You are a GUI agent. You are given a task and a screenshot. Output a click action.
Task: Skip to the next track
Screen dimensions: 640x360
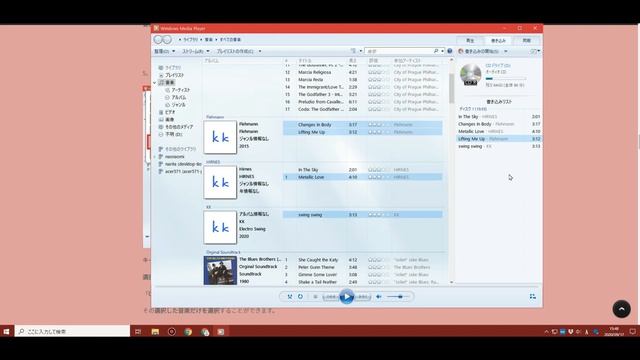(362, 297)
